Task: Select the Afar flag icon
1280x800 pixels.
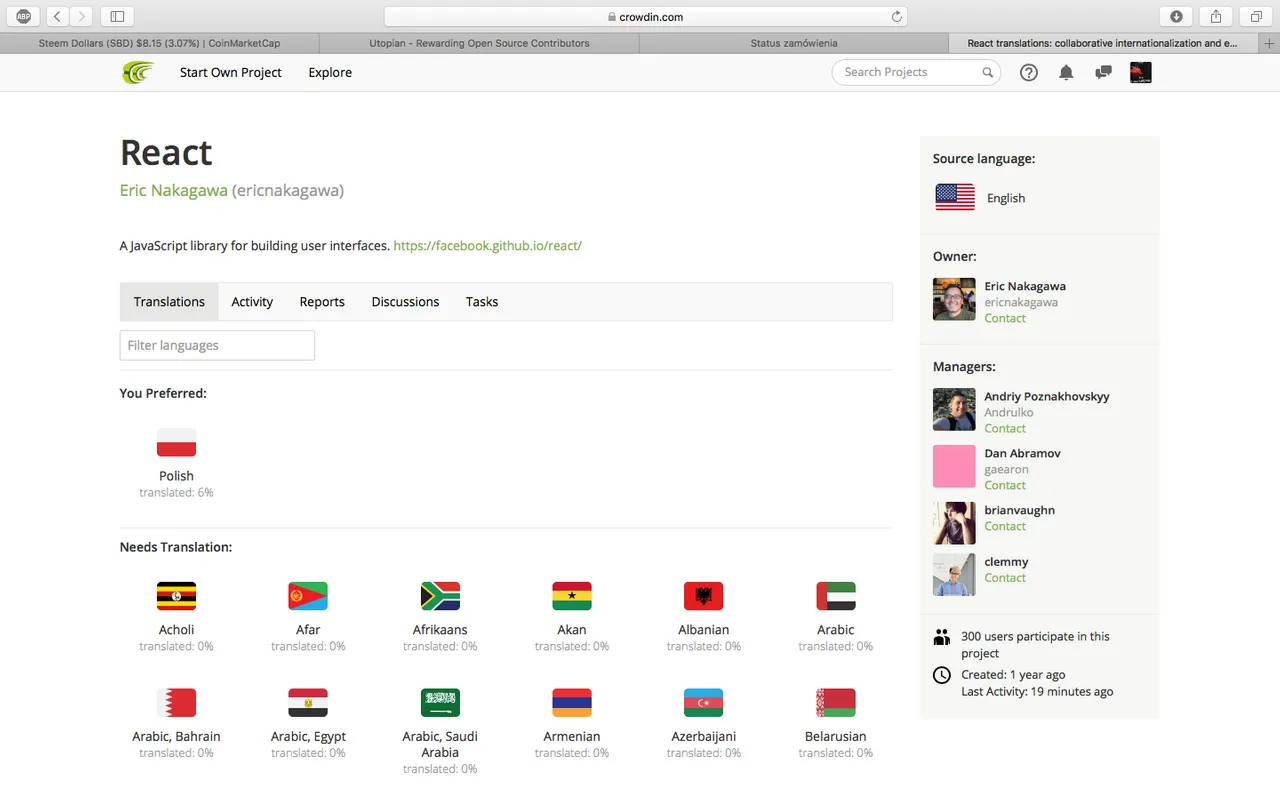Action: coord(308,596)
